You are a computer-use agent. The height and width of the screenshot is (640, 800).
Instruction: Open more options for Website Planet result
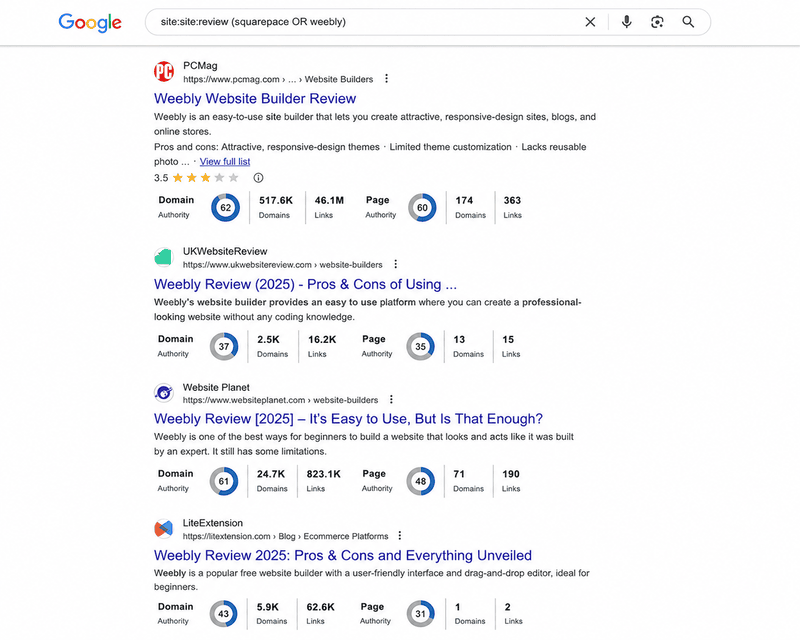[x=391, y=400]
